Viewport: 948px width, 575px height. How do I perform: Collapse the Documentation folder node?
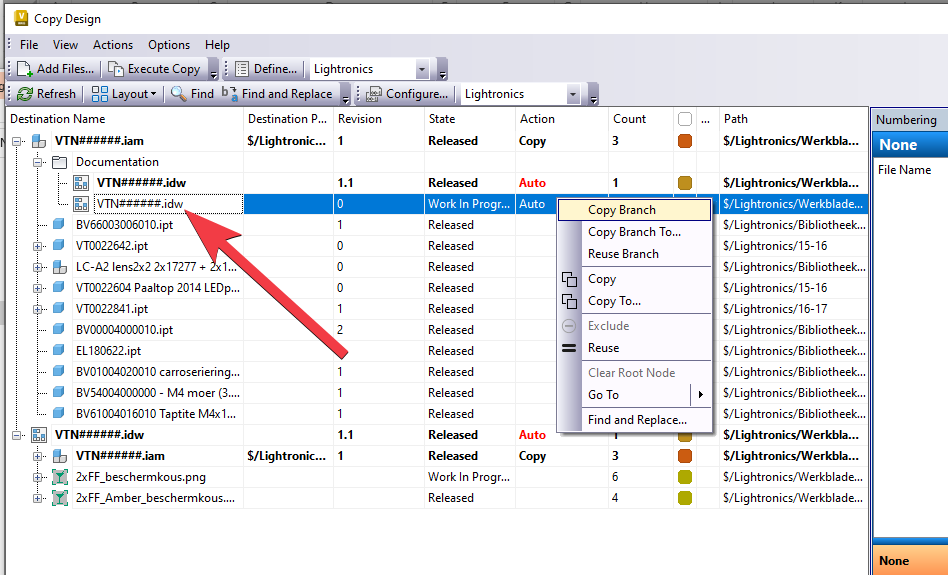tap(37, 162)
